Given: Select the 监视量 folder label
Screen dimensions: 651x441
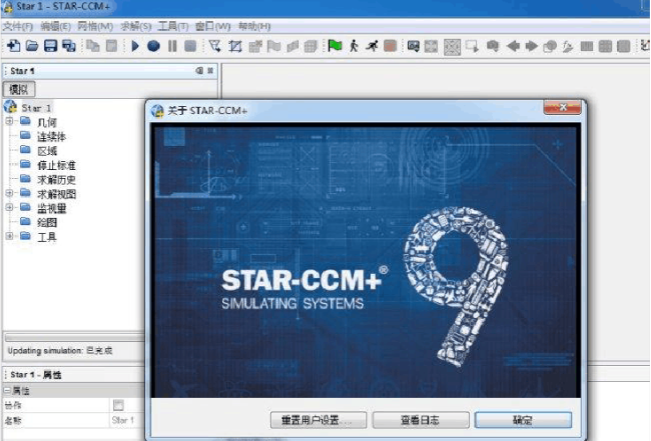Looking at the screenshot, I should coord(52,208).
